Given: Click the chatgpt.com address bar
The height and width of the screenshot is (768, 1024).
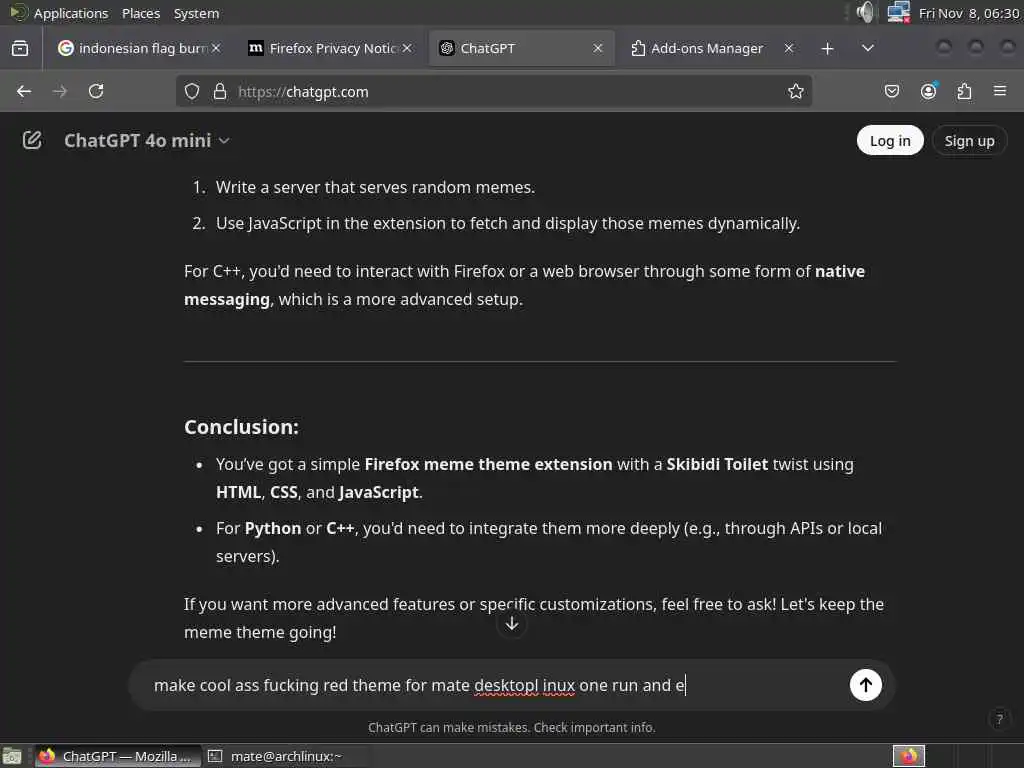Looking at the screenshot, I should tap(494, 91).
